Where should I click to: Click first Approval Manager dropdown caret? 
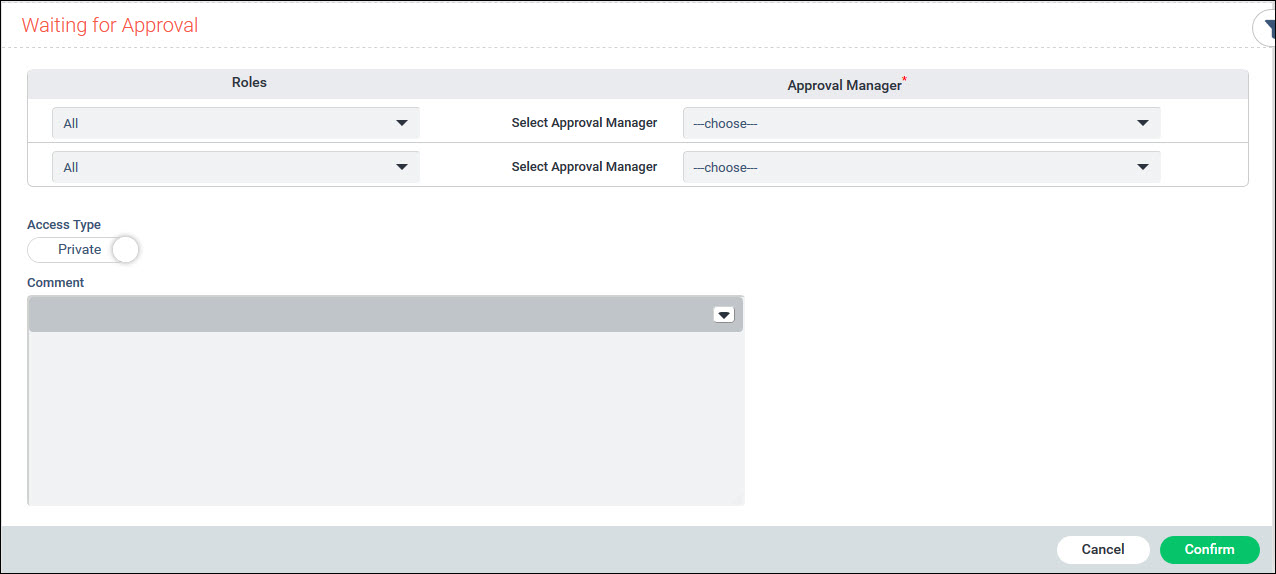coord(1143,123)
